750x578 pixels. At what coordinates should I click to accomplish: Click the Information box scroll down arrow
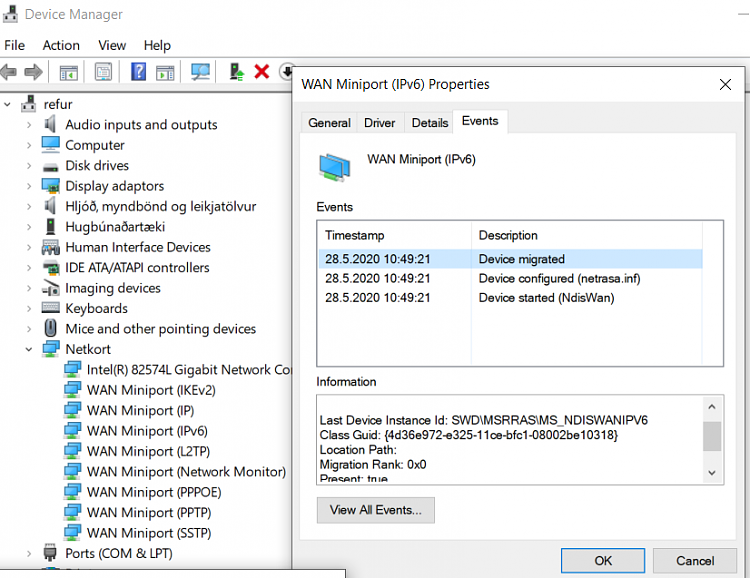pyautogui.click(x=712, y=473)
